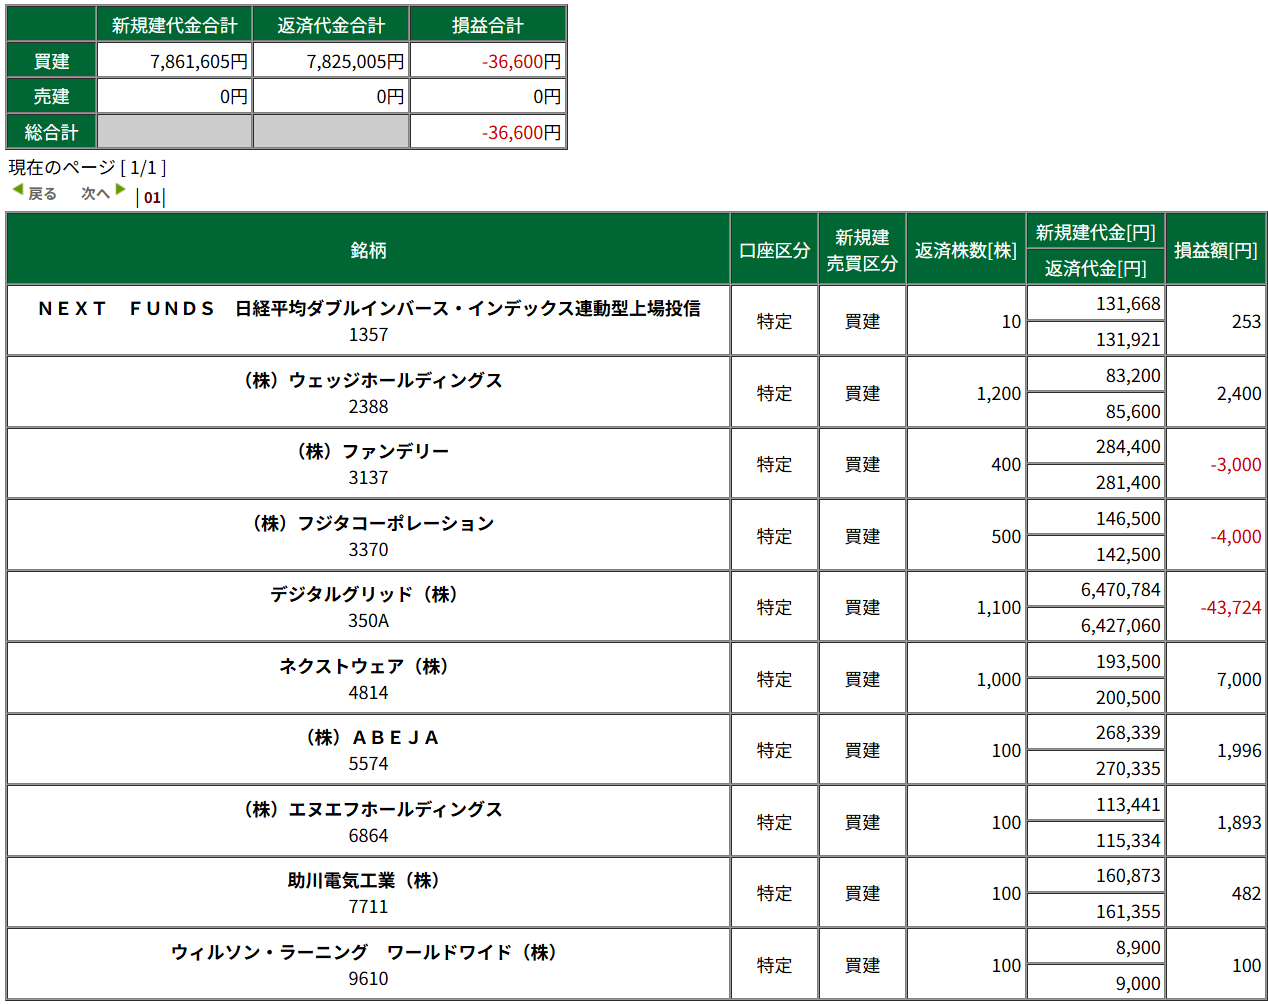The image size is (1268, 1004).
Task: Click the green next arrow beside 次へ
Action: [x=120, y=190]
